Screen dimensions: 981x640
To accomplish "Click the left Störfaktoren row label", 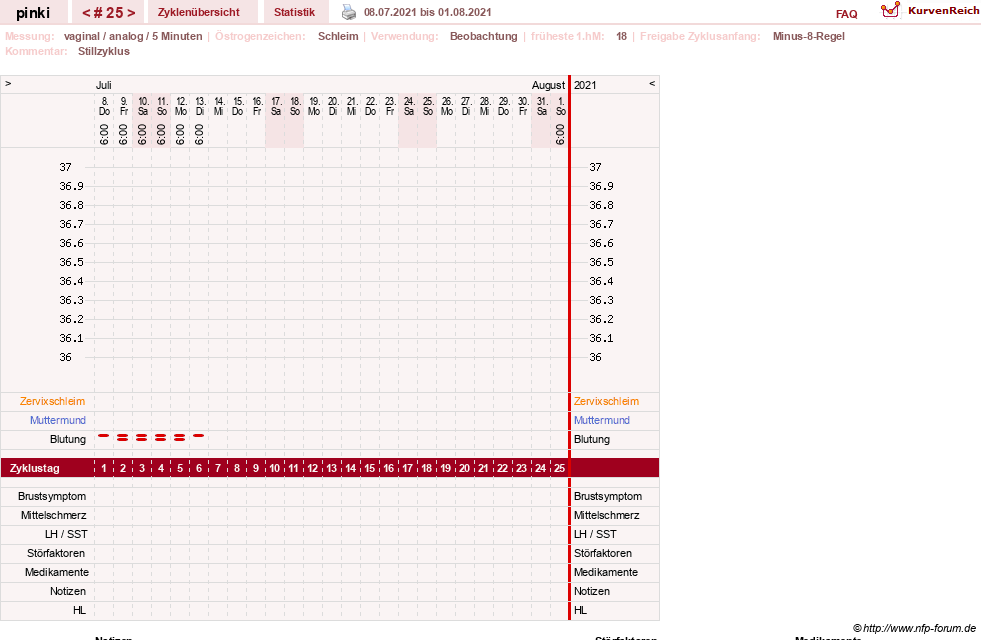I will tap(56, 553).
